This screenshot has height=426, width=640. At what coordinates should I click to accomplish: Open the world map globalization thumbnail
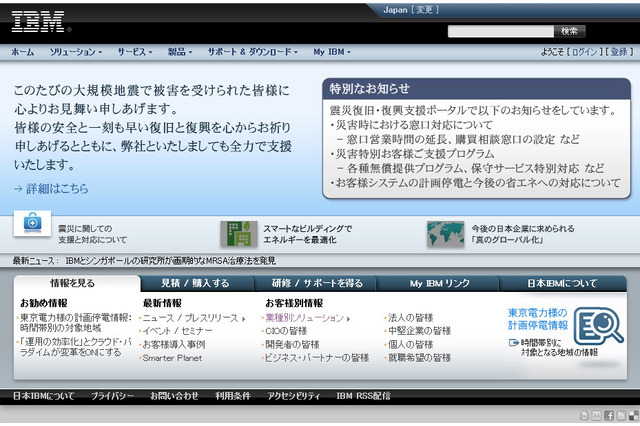[x=445, y=234]
